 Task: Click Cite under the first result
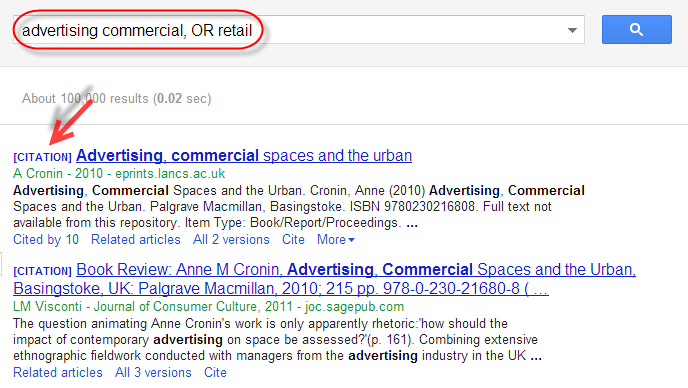point(293,240)
